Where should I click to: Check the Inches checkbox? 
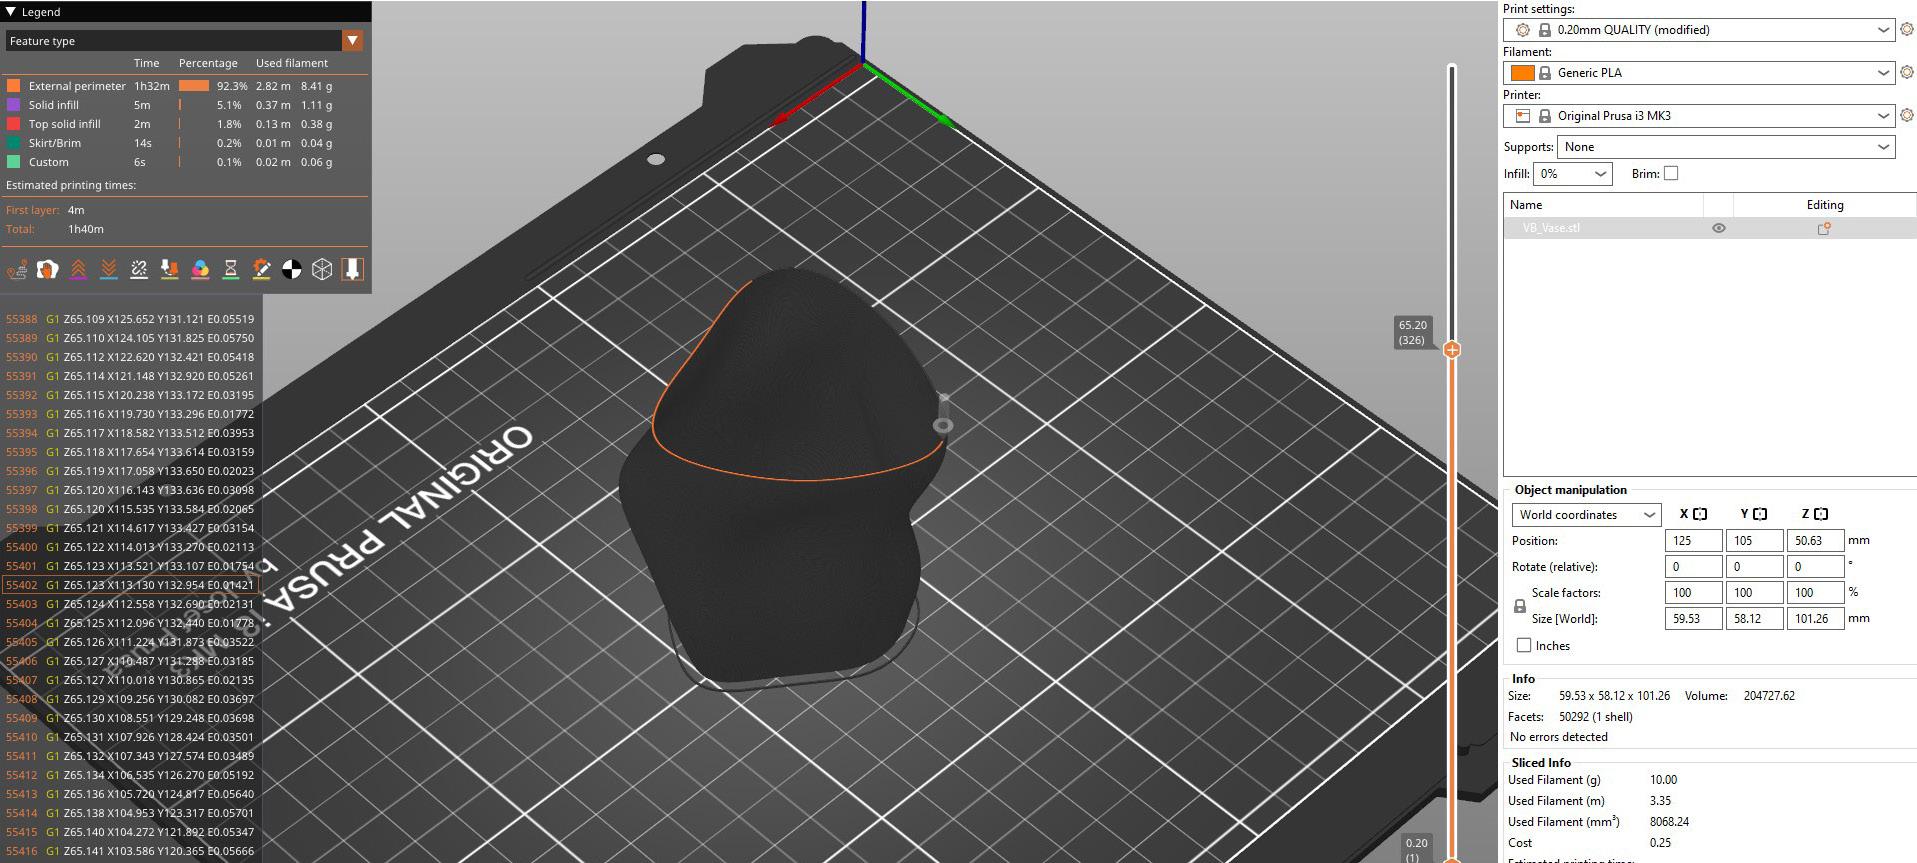click(1524, 645)
